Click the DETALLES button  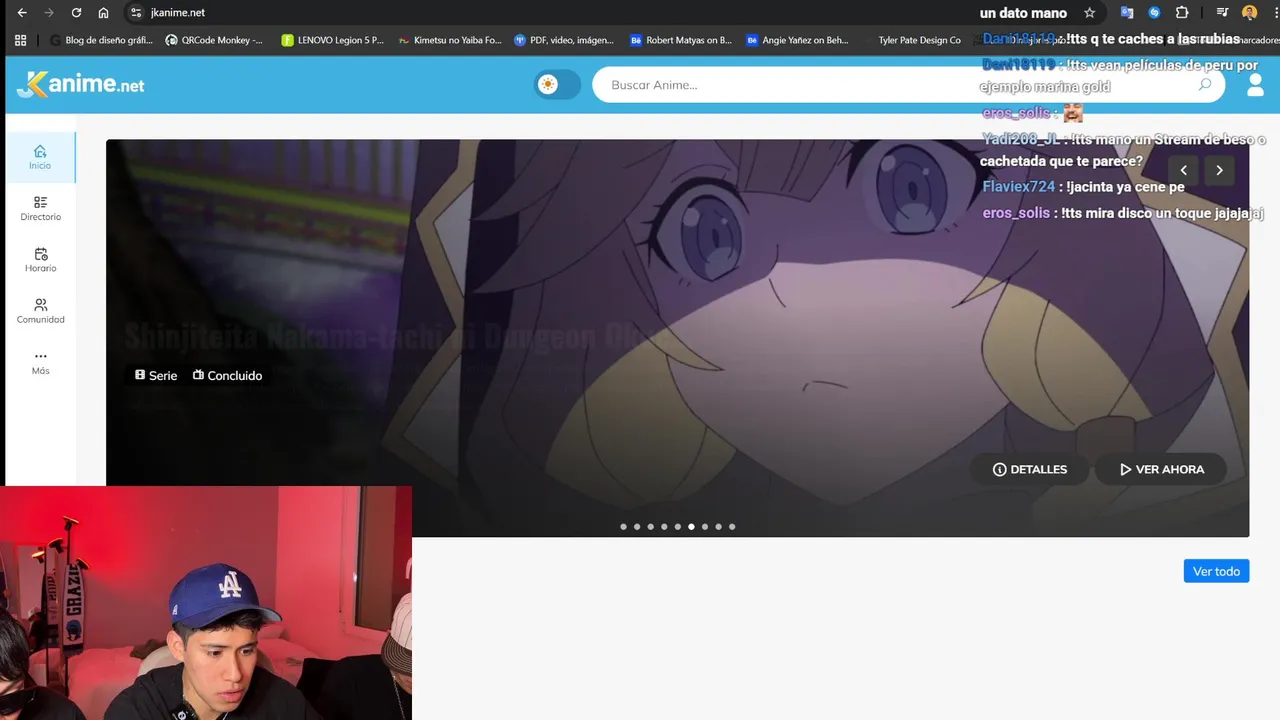(x=1029, y=469)
